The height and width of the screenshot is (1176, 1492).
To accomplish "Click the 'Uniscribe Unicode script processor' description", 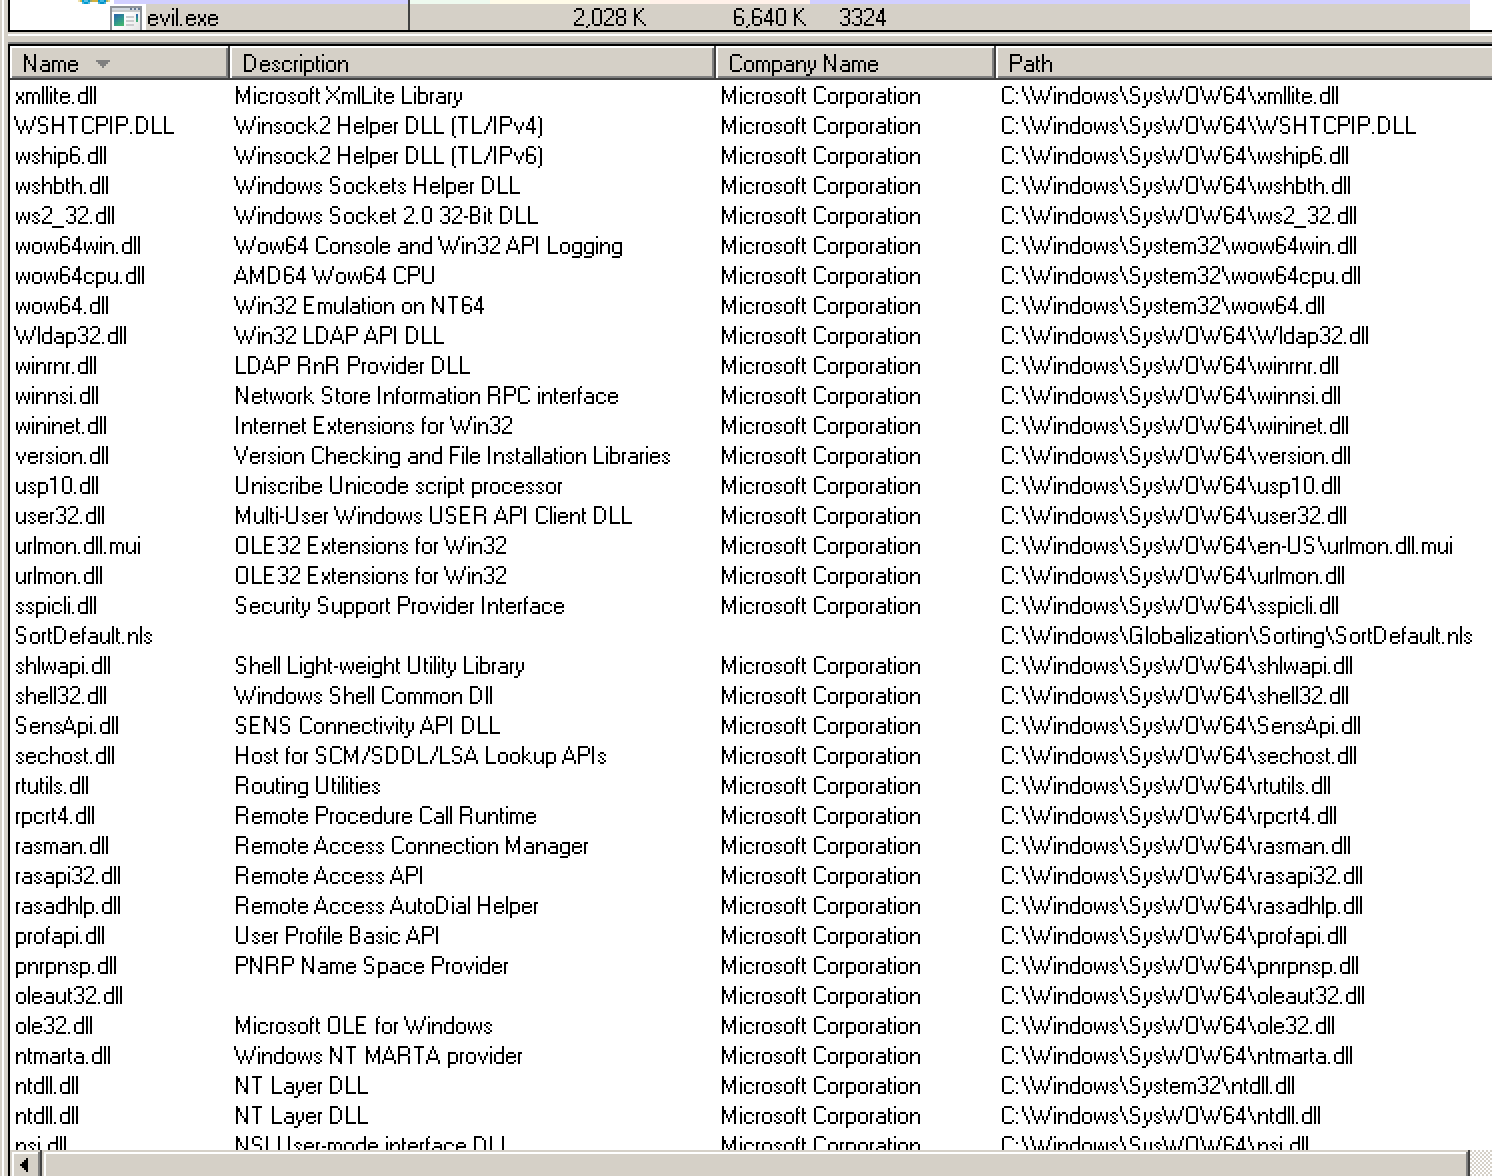I will point(398,486).
